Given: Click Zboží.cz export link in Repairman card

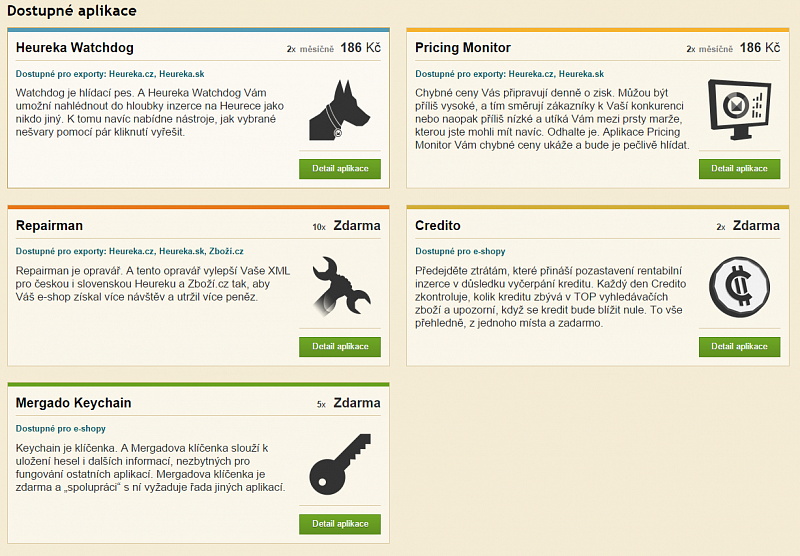Looking at the screenshot, I should click(x=227, y=251).
